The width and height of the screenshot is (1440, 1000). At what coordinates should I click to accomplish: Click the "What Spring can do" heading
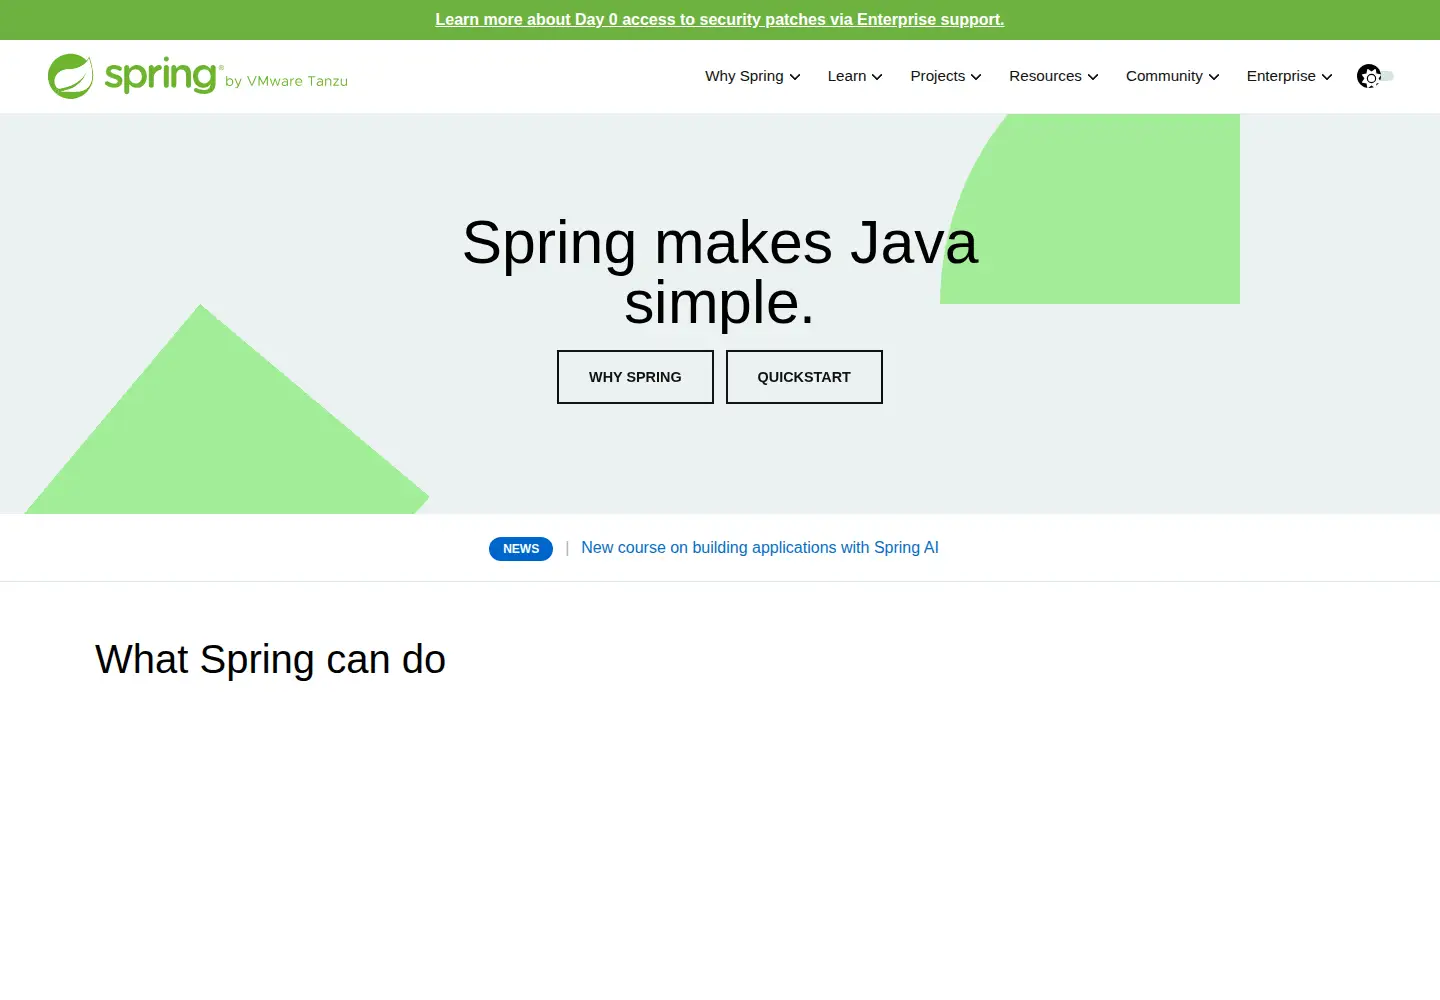(270, 660)
